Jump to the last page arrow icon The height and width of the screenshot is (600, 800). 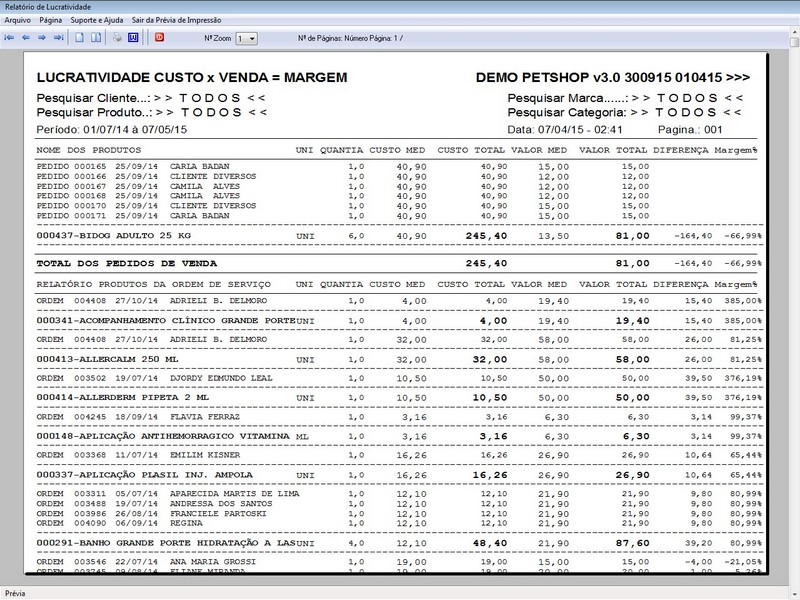tap(58, 37)
